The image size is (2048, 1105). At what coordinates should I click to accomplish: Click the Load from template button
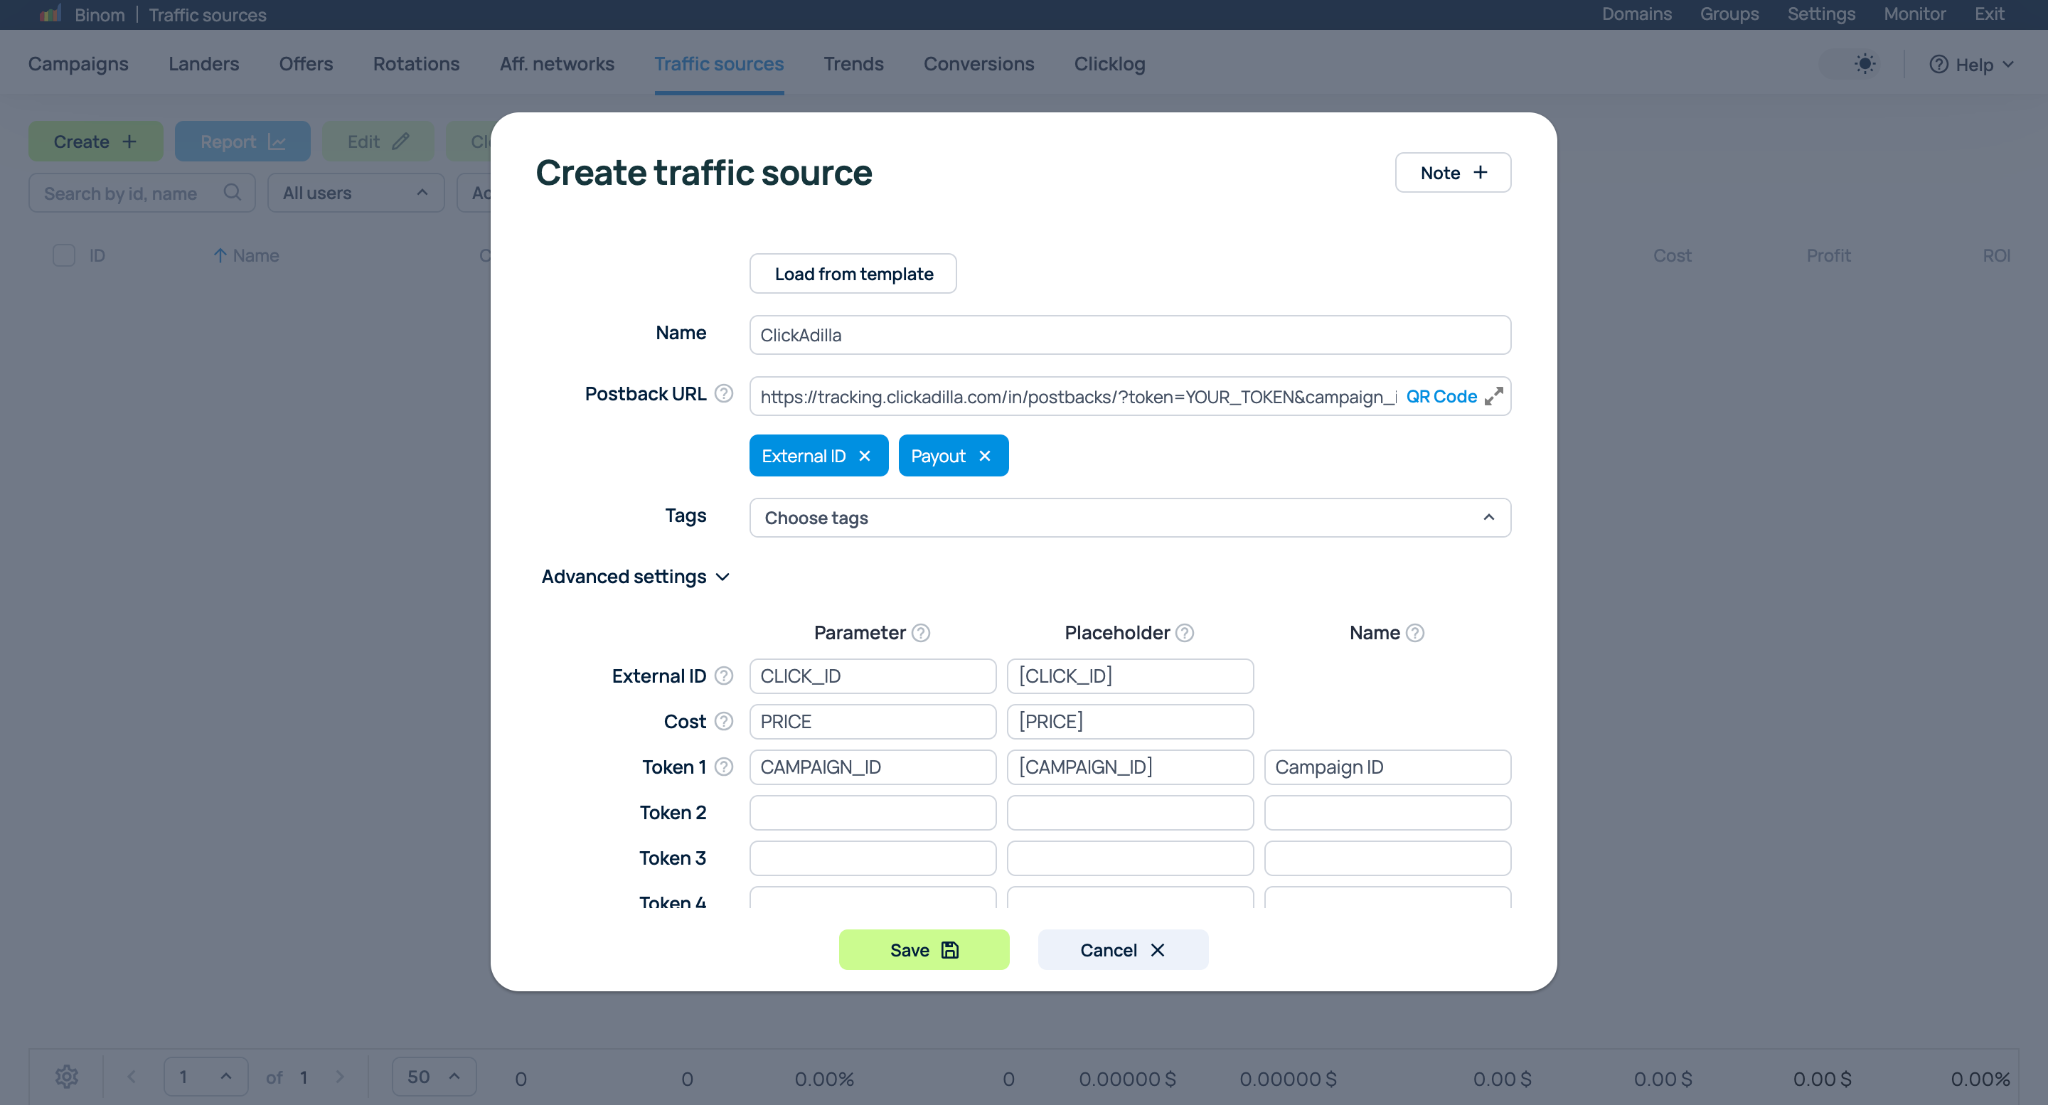(x=853, y=274)
